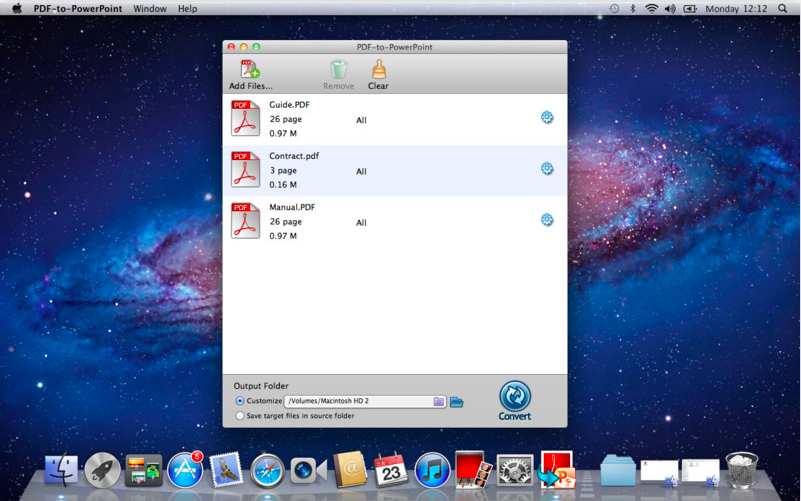The image size is (801, 501).
Task: Open the Window menu
Action: click(150, 9)
